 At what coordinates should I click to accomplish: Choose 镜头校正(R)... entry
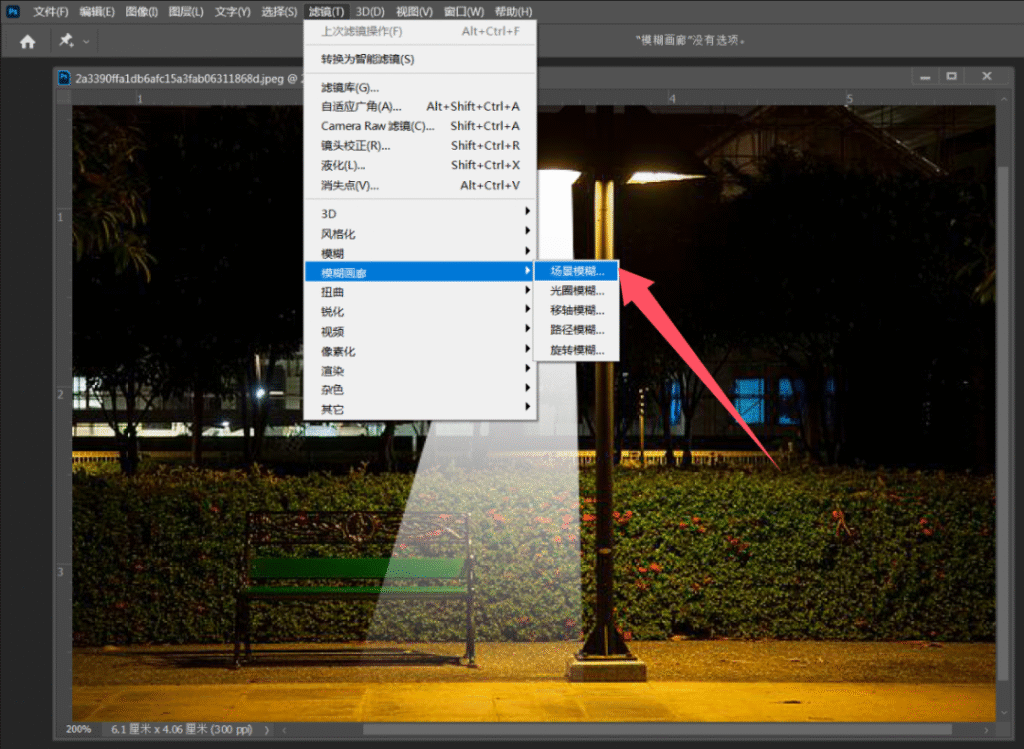click(x=421, y=146)
